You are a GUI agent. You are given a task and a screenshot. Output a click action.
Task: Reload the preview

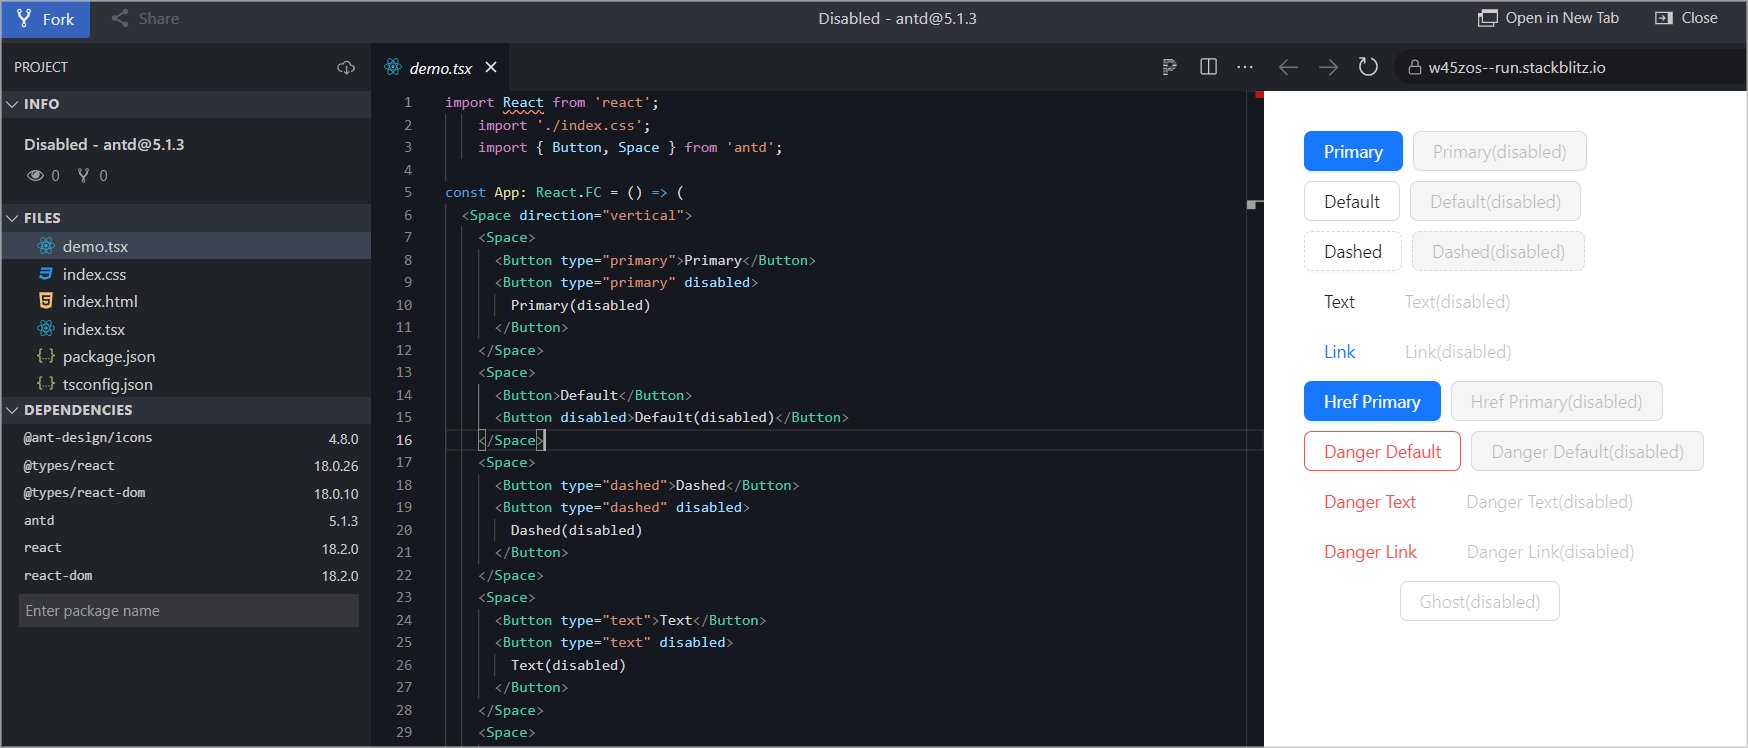tap(1368, 67)
